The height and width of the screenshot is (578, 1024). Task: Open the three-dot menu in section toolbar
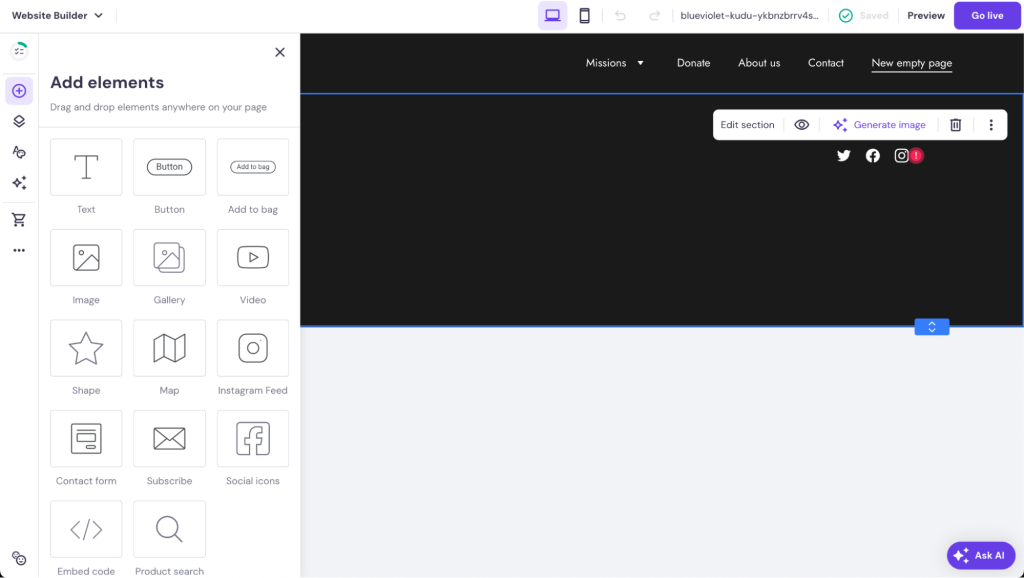991,124
